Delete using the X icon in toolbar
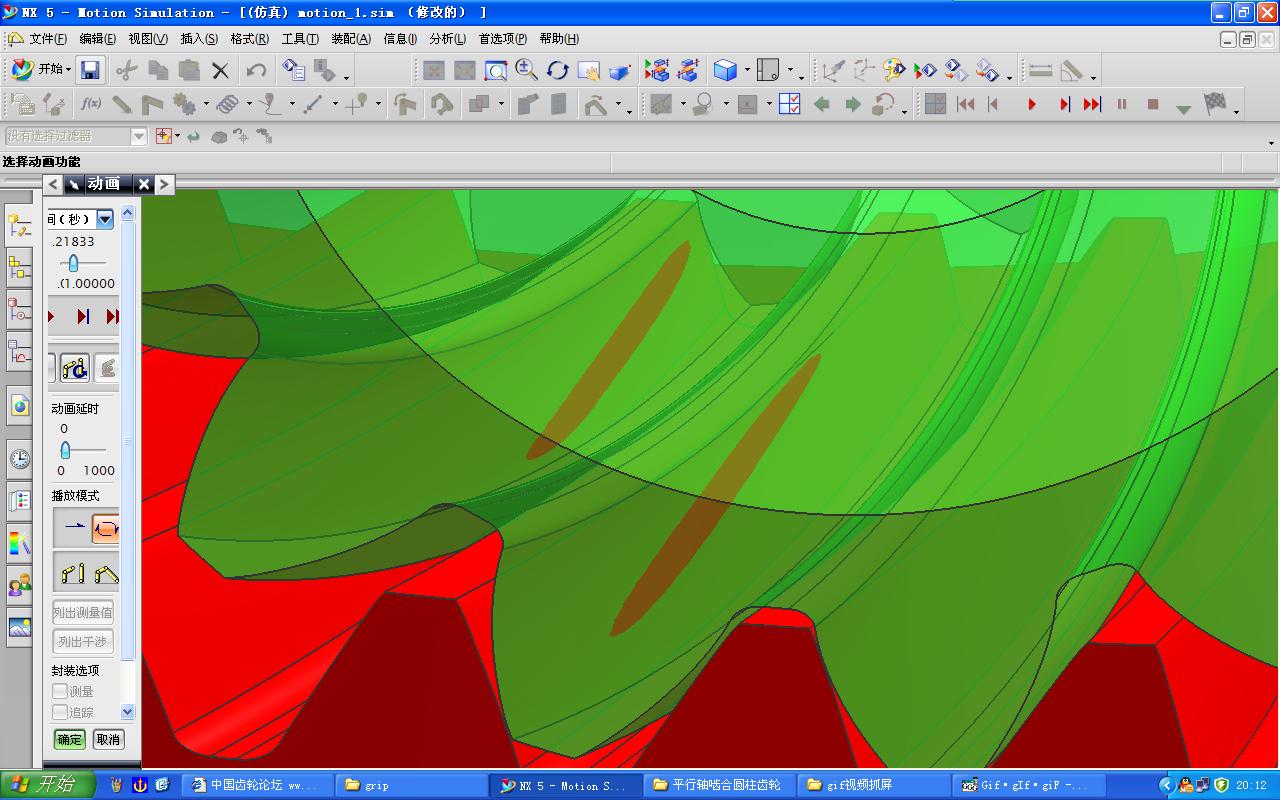Screen dimensions: 1280x800 click(220, 70)
